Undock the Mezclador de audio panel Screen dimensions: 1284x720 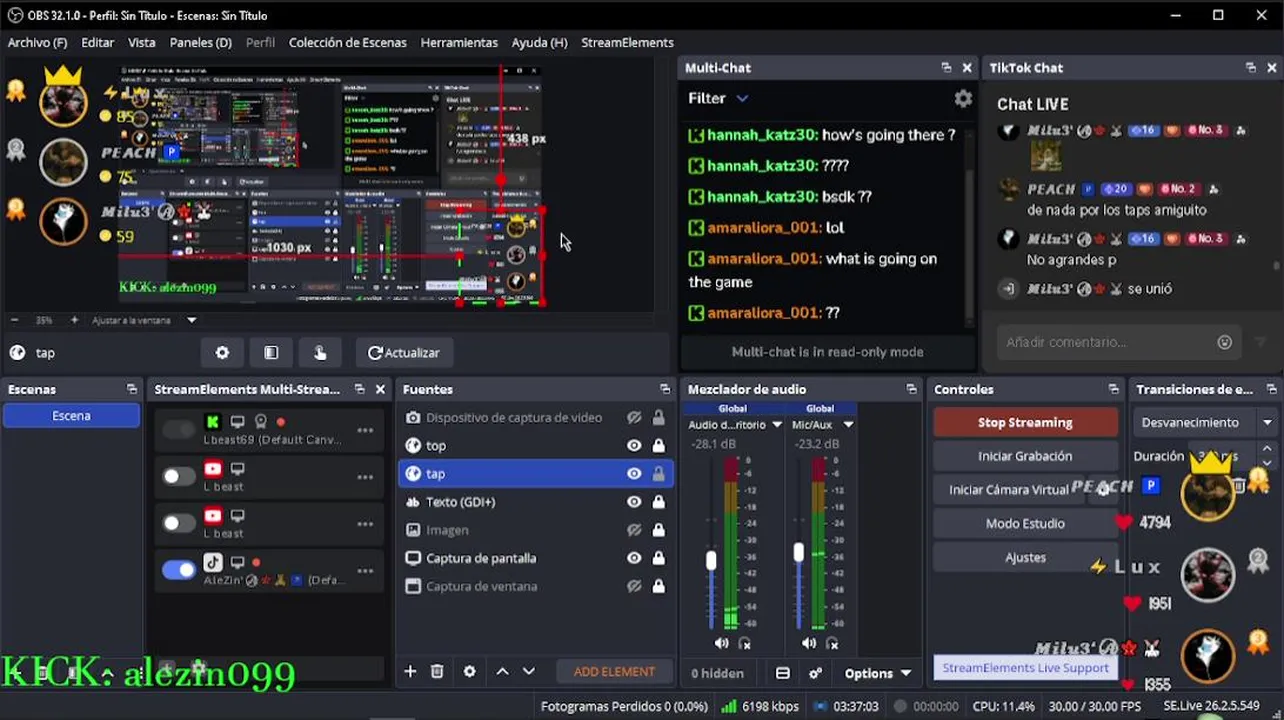pos(911,389)
